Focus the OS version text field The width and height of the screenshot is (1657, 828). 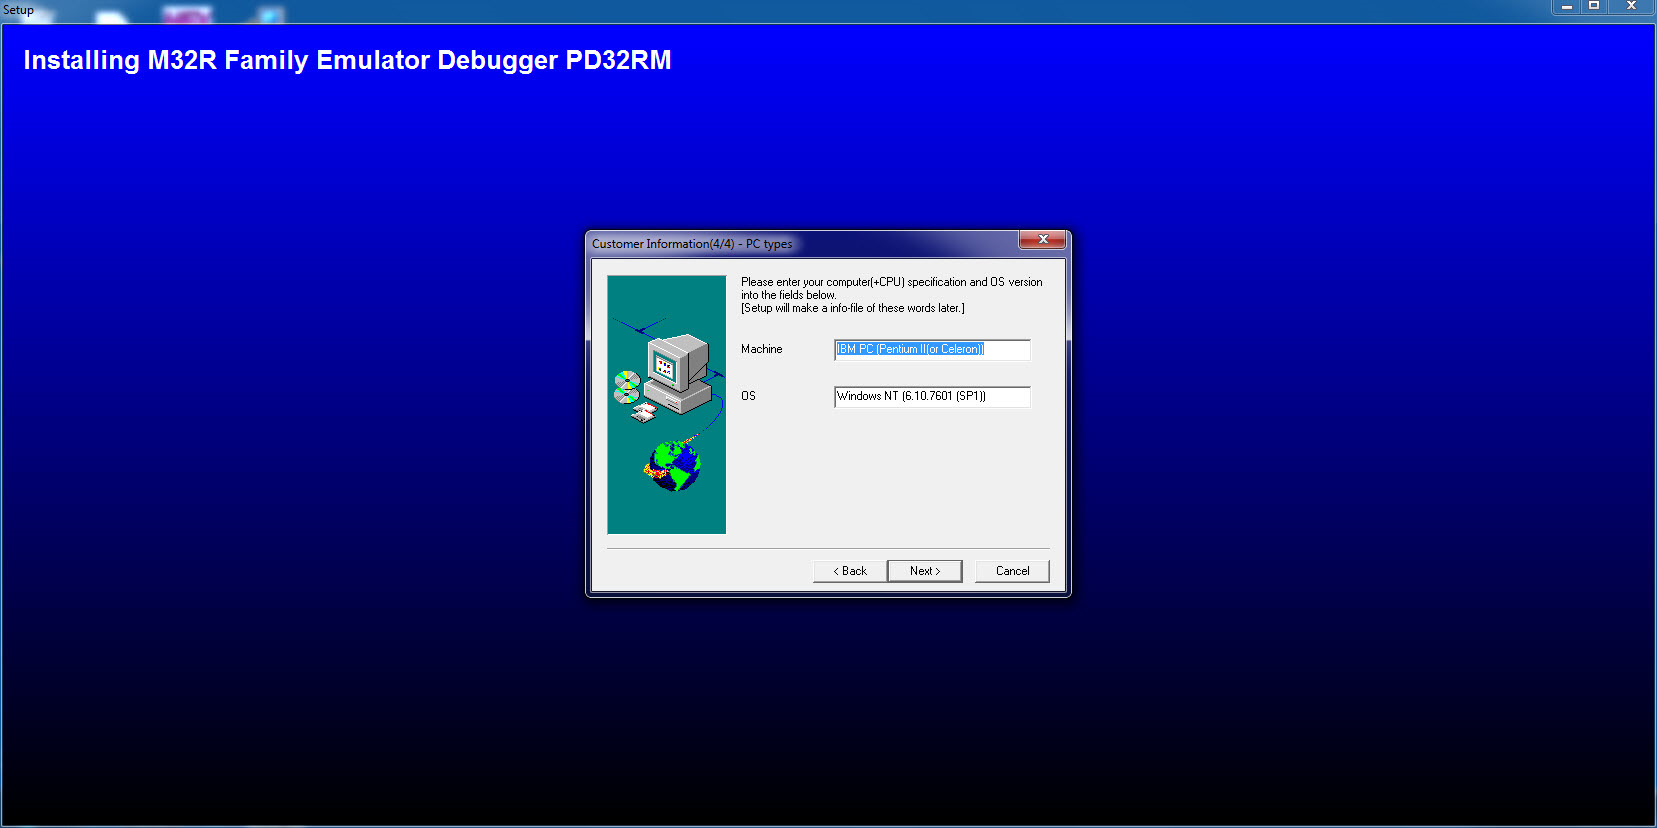(932, 396)
